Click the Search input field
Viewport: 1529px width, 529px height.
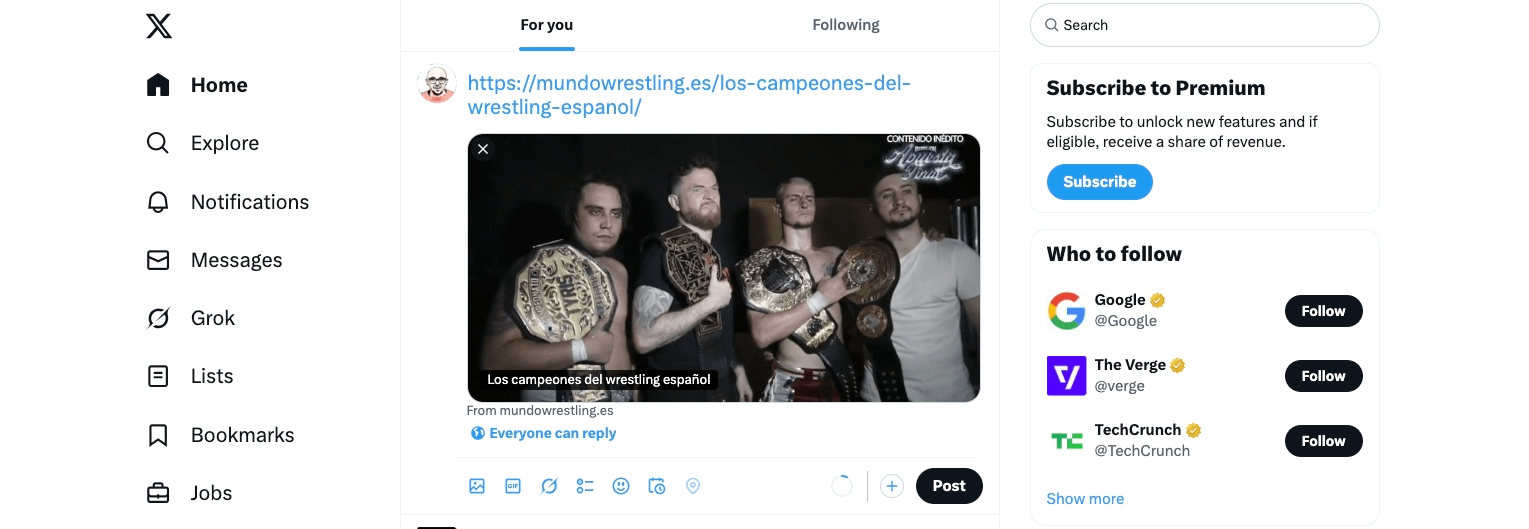tap(1204, 25)
